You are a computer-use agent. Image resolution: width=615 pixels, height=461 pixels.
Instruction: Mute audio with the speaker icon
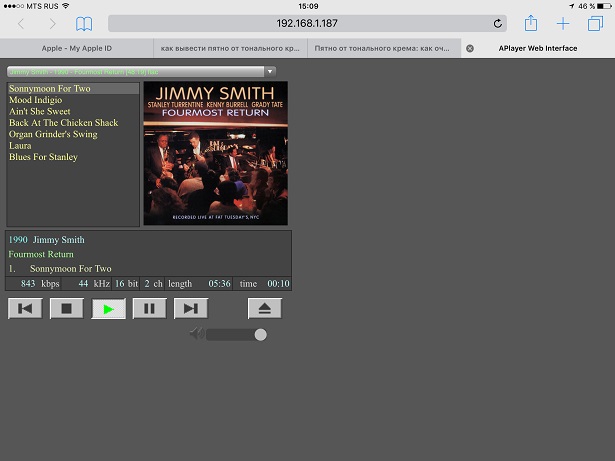tap(197, 334)
